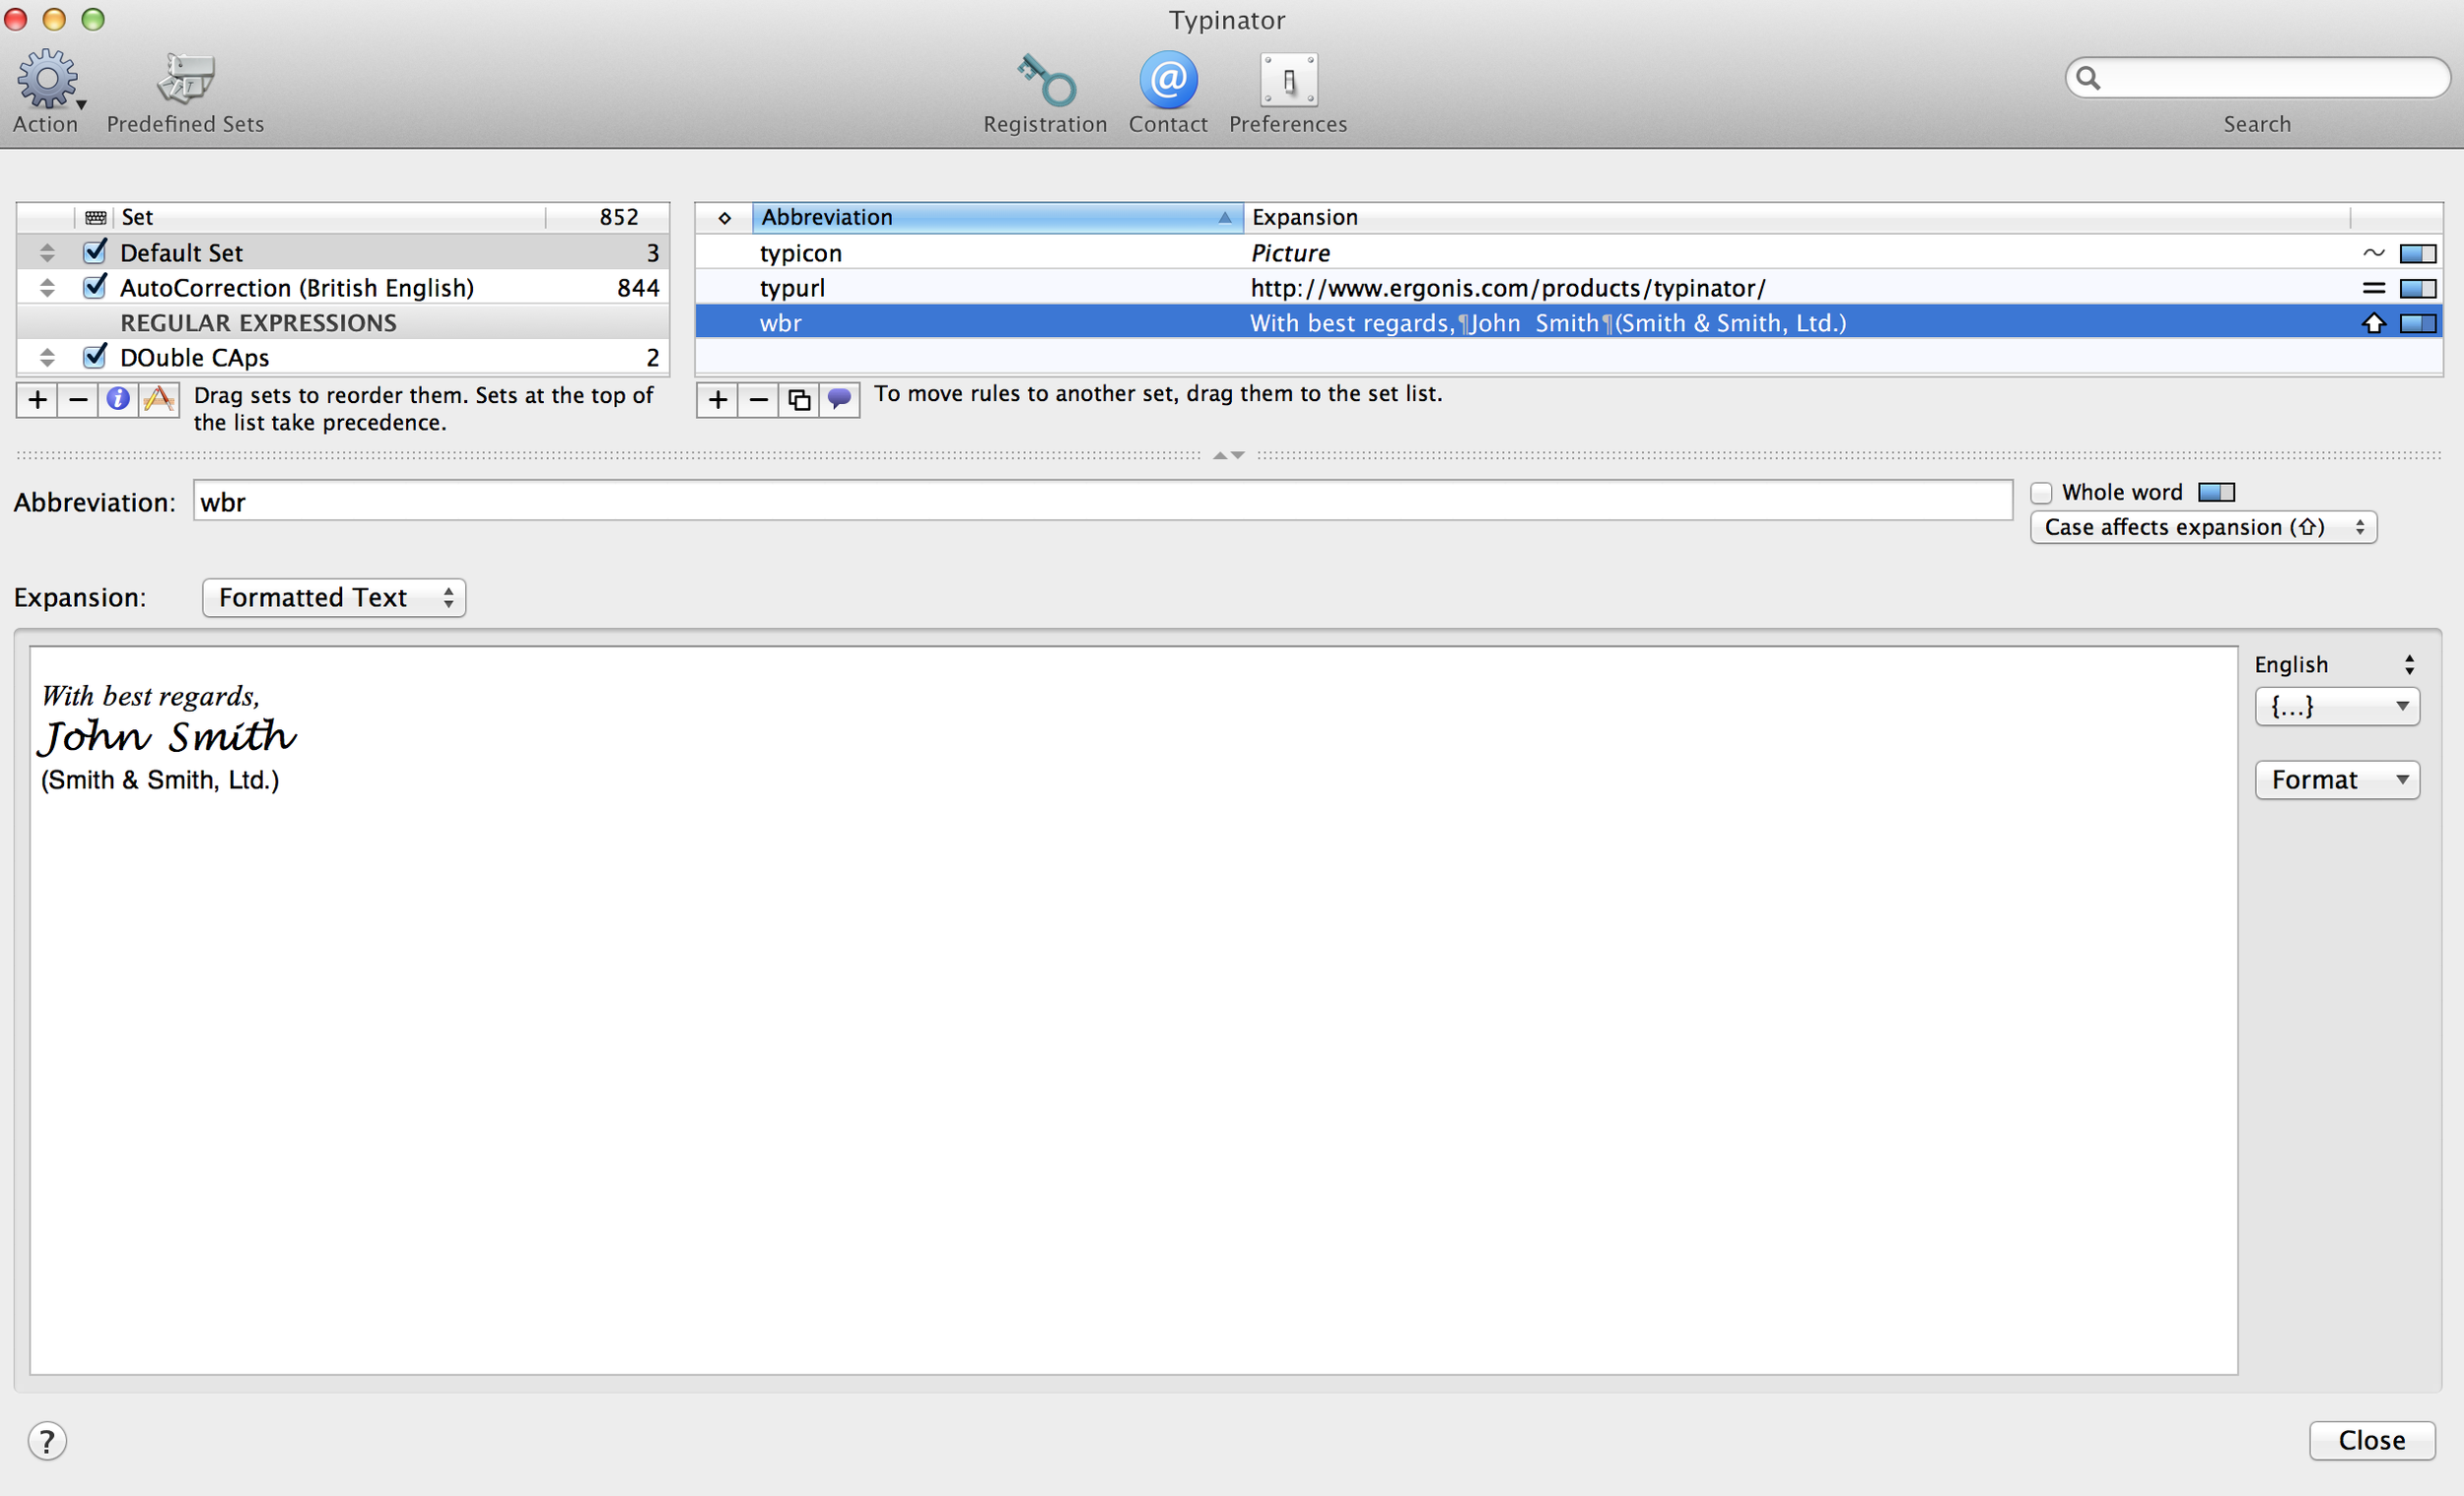Open Case affects expansion dropdown
This screenshot has width=2464, height=1496.
tap(2203, 527)
